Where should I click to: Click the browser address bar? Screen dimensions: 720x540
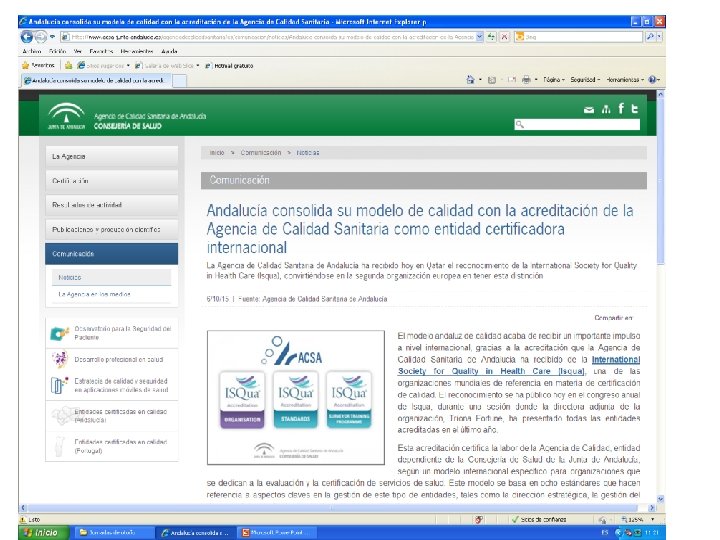coord(271,37)
